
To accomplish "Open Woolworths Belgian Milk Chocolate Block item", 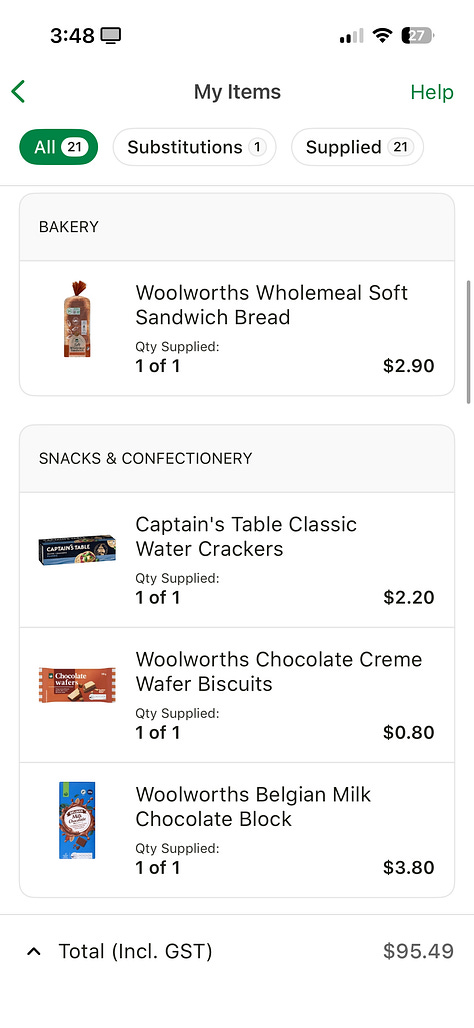I will (237, 830).
